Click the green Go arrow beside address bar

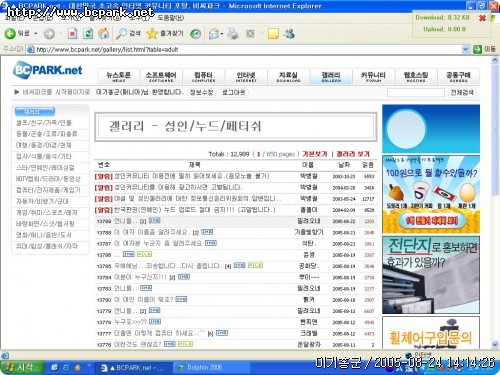click(x=477, y=49)
